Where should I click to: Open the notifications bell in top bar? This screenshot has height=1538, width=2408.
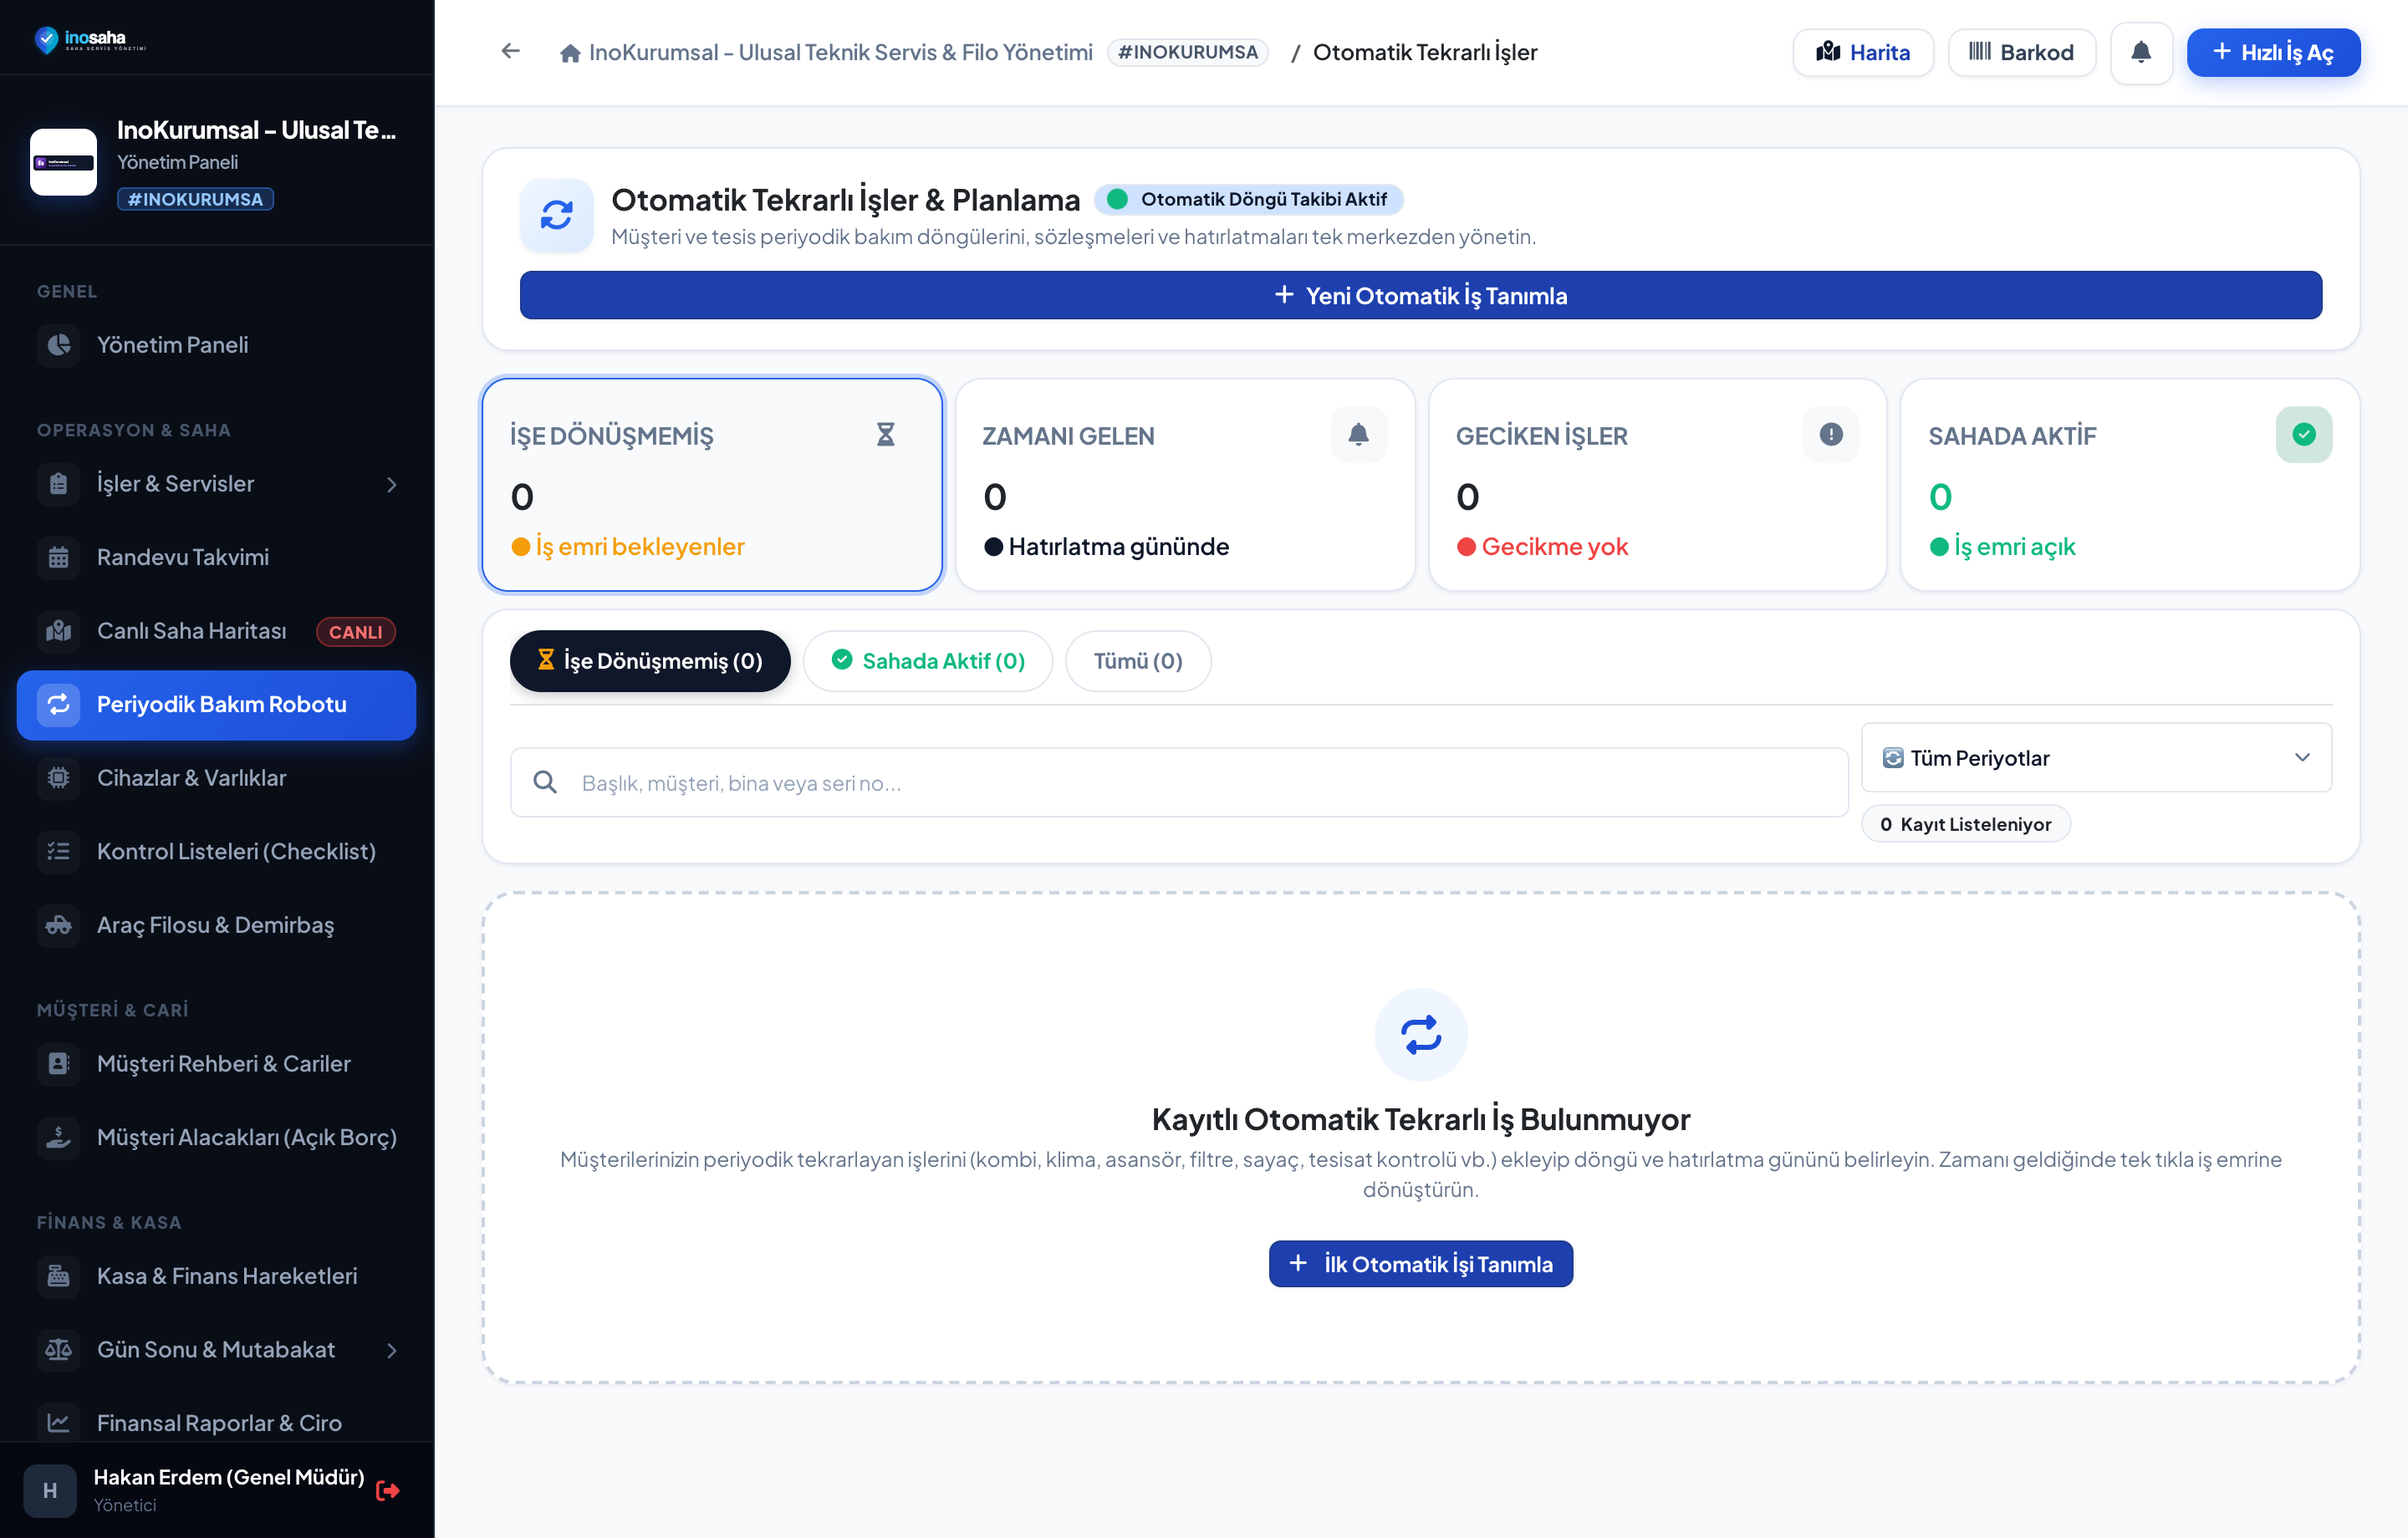[x=2140, y=52]
